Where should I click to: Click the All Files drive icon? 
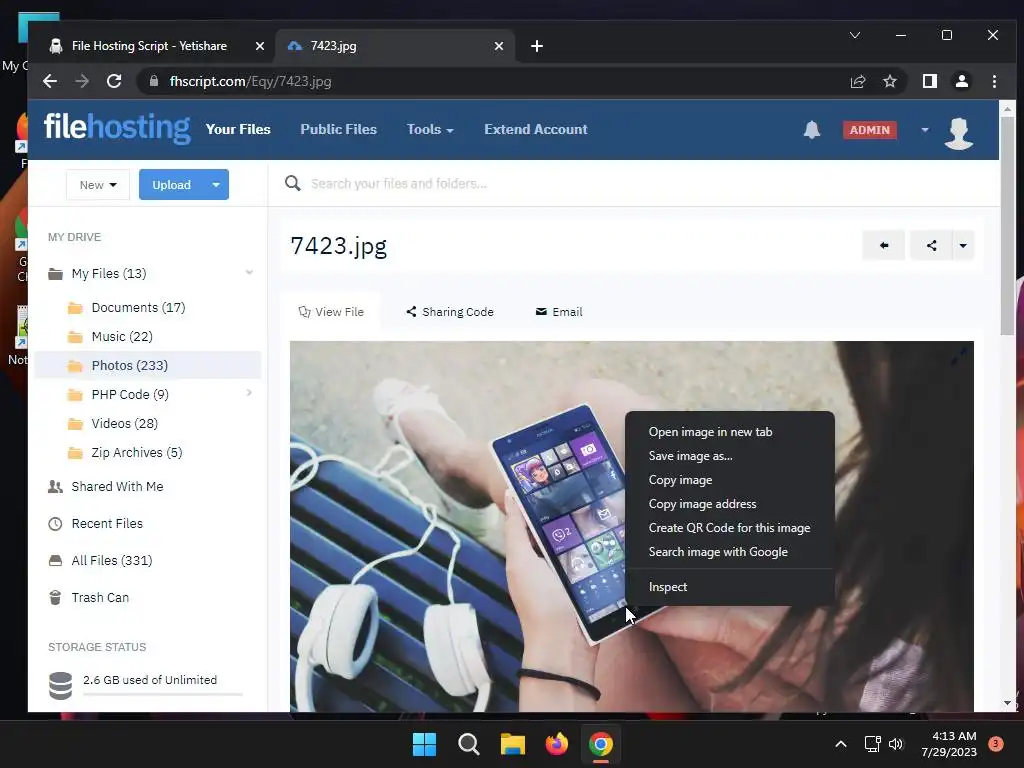(56, 560)
